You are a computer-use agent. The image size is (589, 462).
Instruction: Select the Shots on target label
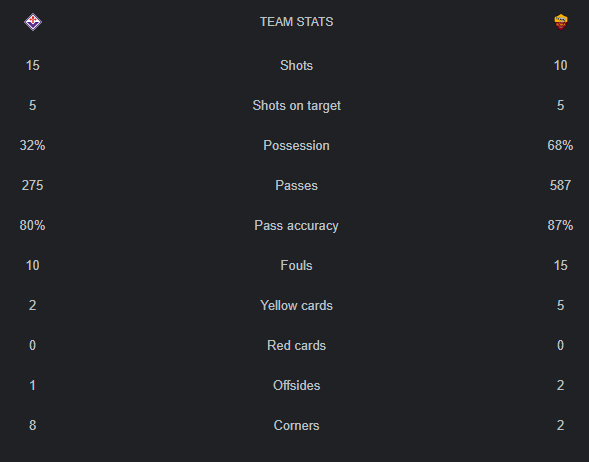pos(296,106)
